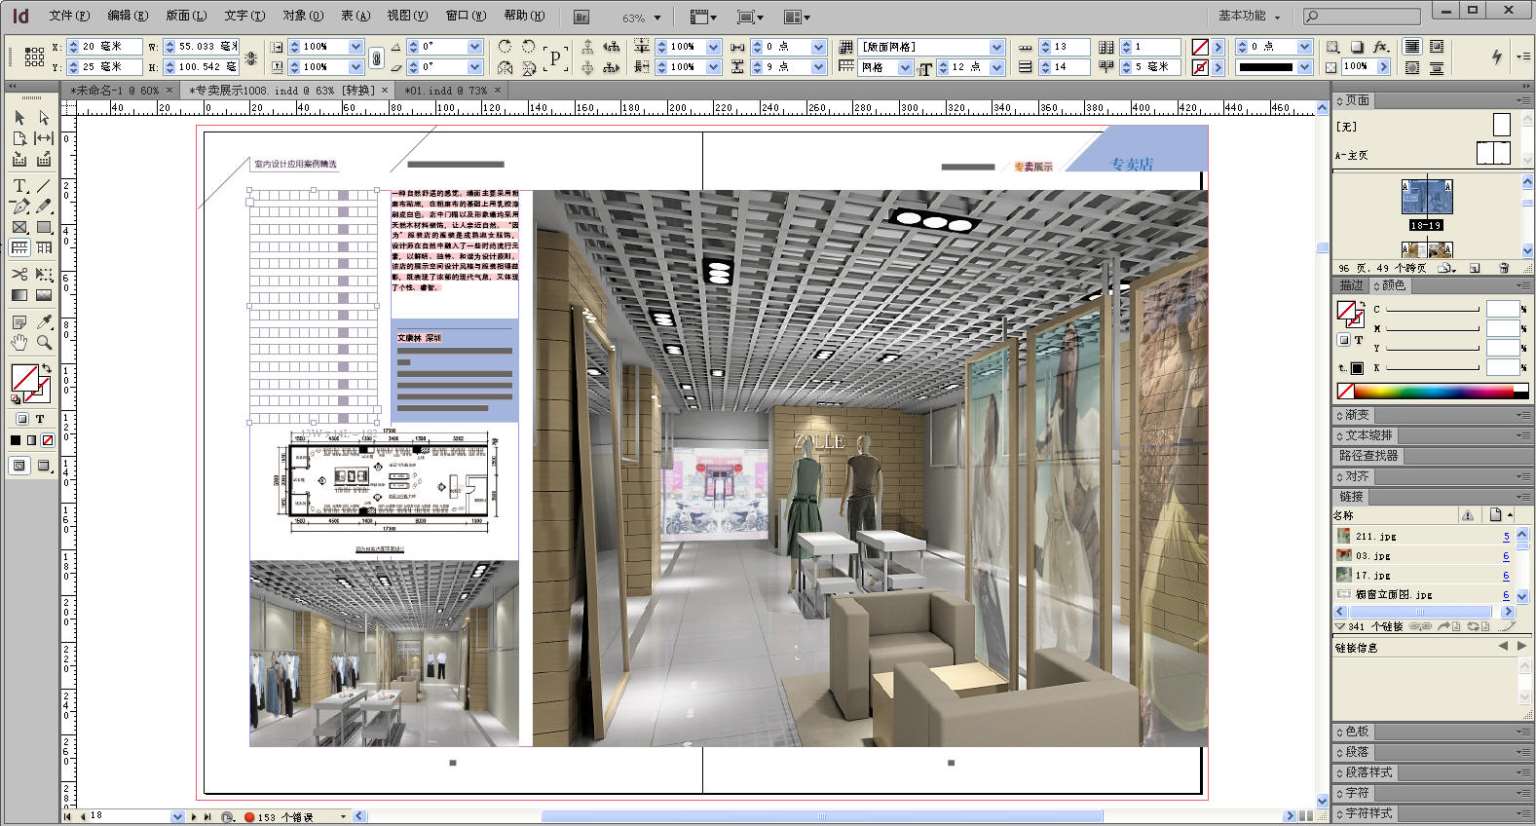1536x826 pixels.
Task: Select the Type tool in the toolbox
Action: point(19,186)
